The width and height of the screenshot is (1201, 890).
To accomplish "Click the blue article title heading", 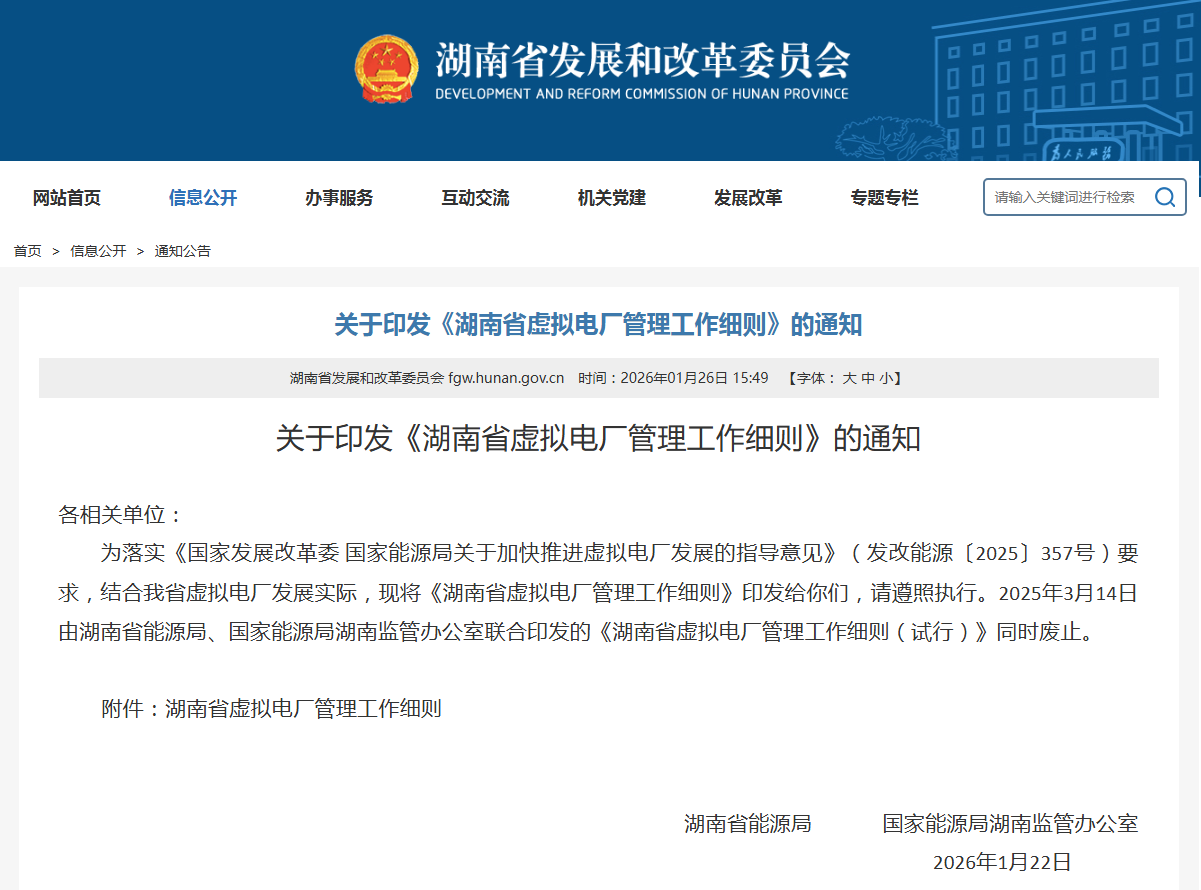I will point(598,324).
